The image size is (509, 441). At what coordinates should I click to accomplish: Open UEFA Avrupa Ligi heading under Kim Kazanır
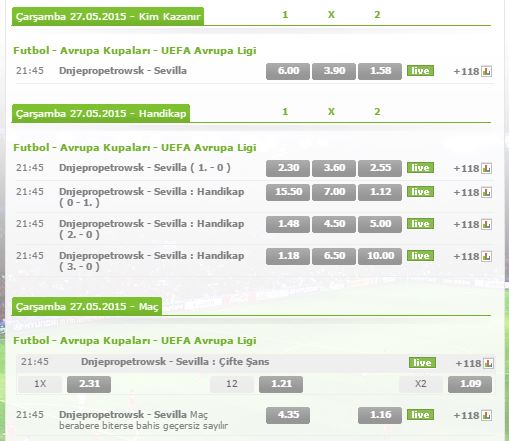tap(135, 51)
